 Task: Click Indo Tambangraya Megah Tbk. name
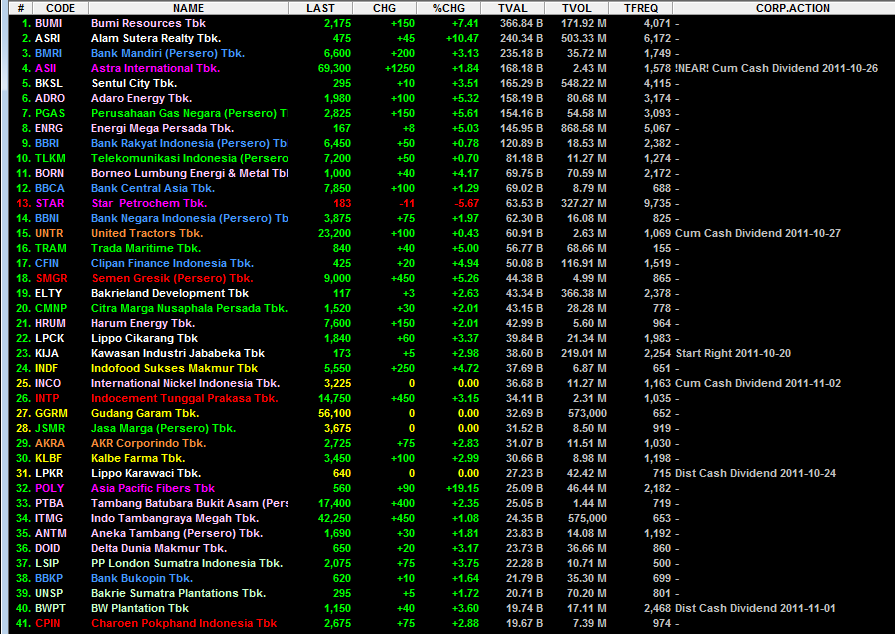click(175, 518)
